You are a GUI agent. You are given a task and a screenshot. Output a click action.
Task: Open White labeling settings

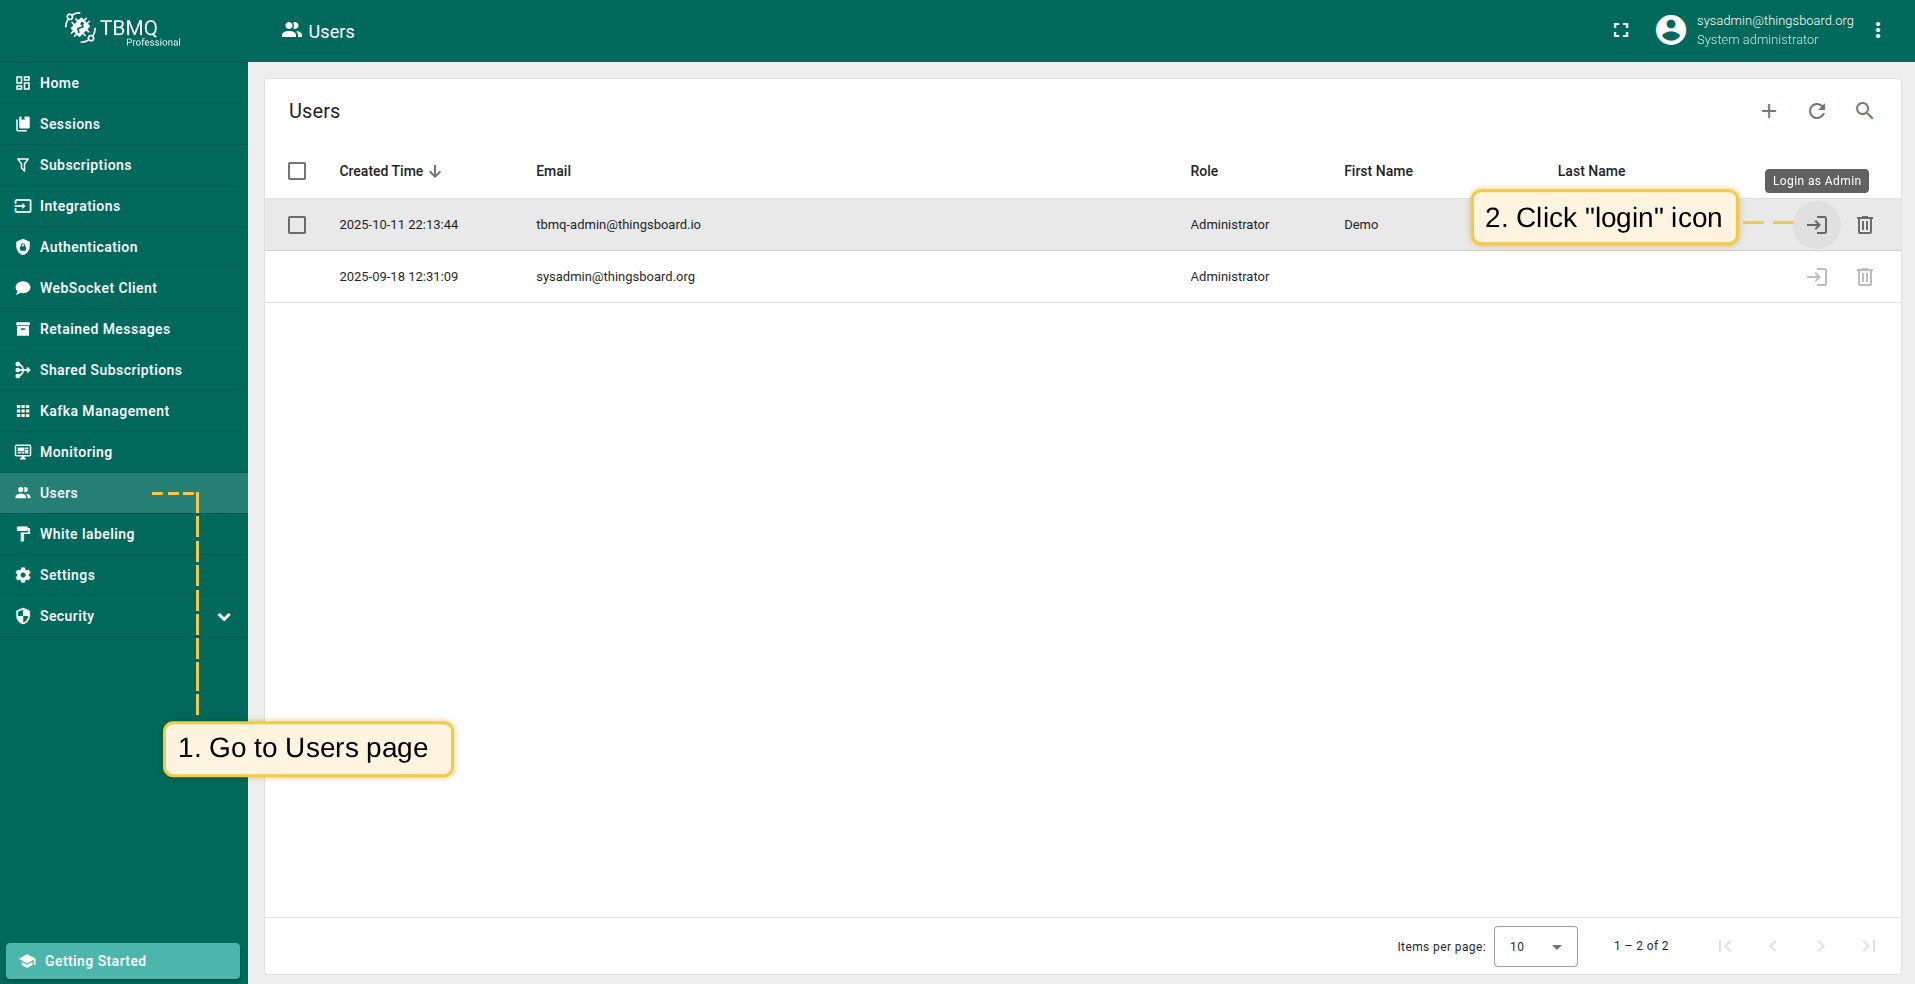[87, 534]
